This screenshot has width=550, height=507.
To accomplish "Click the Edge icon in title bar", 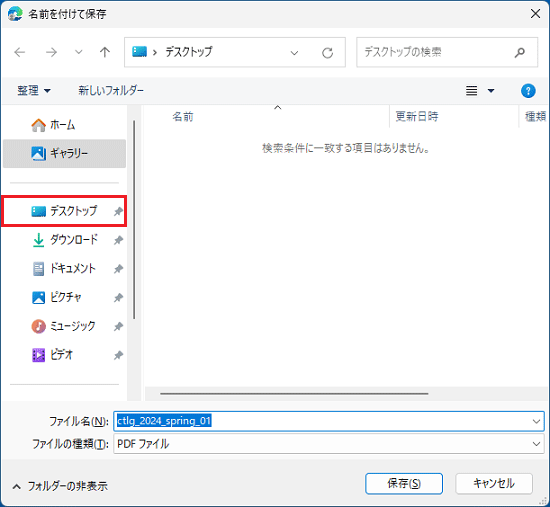I will [x=15, y=14].
